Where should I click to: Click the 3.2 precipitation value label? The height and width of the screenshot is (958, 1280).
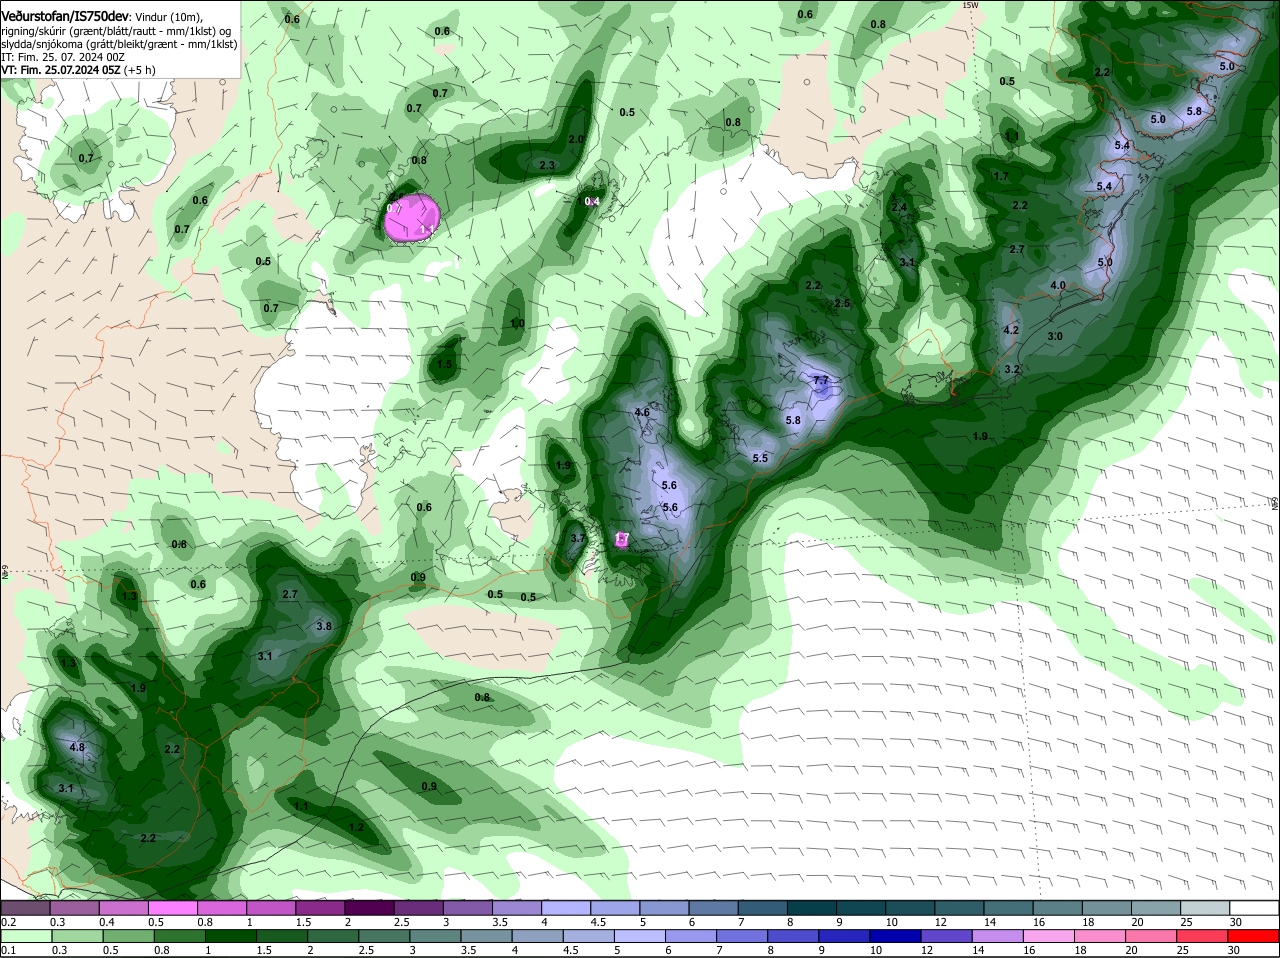(x=1012, y=369)
